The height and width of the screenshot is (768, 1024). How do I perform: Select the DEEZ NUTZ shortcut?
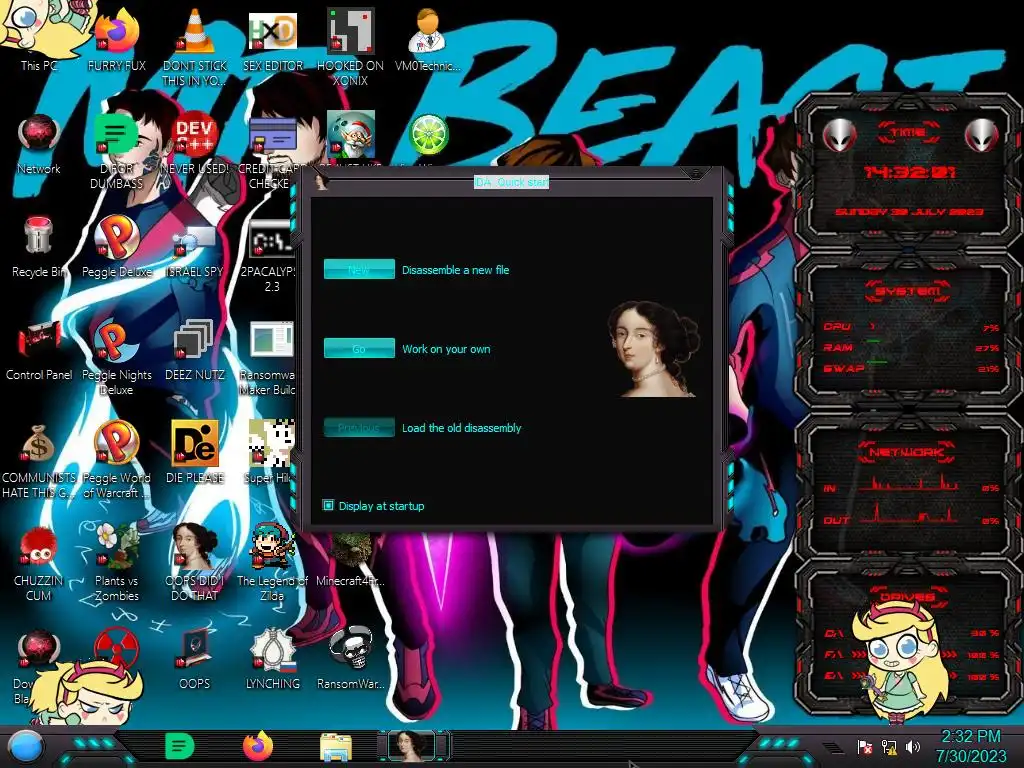pyautogui.click(x=195, y=350)
